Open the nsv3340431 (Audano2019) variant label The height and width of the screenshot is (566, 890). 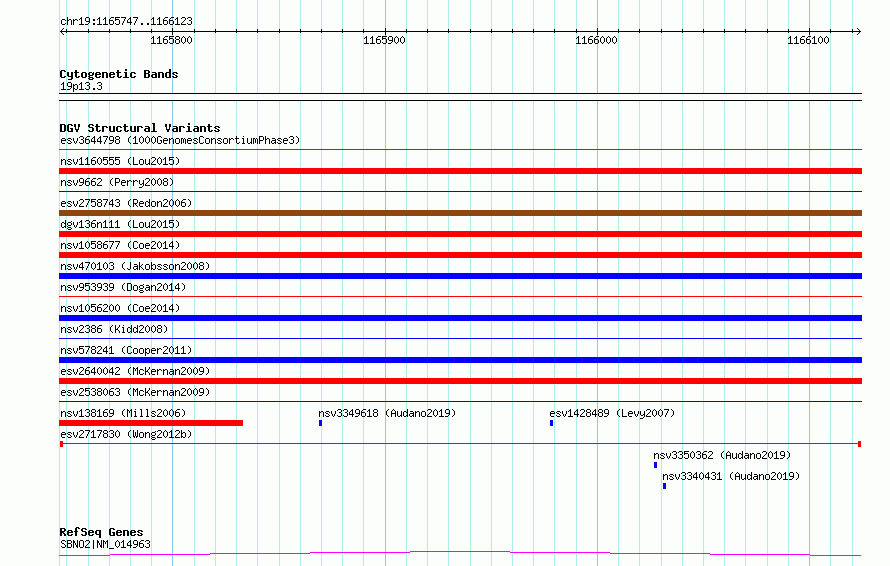pos(731,476)
